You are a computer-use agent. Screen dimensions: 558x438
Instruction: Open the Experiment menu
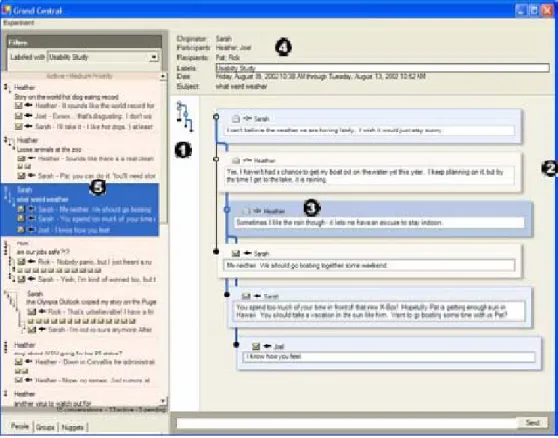19,23
